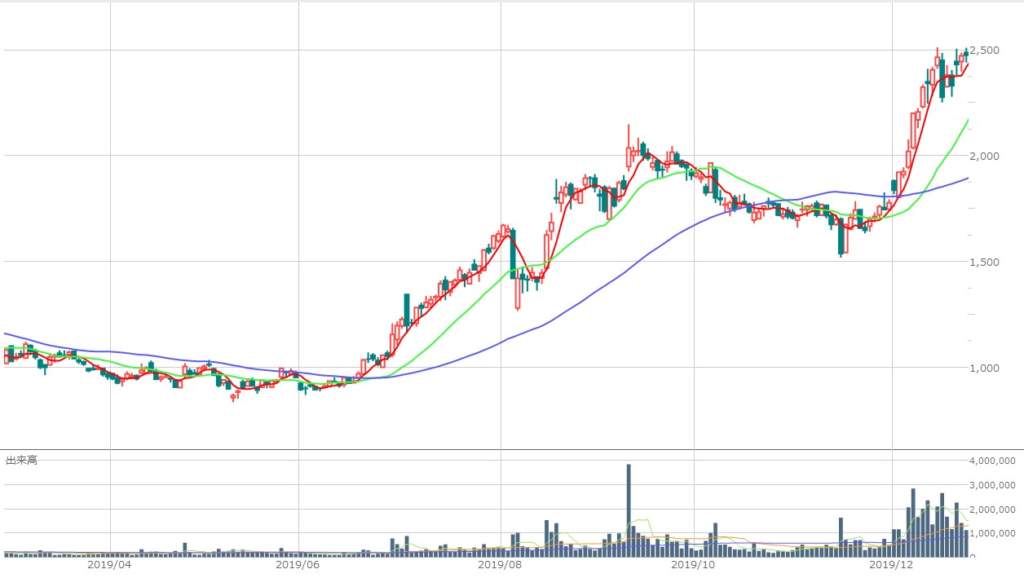Click the tallest volume bar in September
The image size is (1024, 578).
click(629, 510)
